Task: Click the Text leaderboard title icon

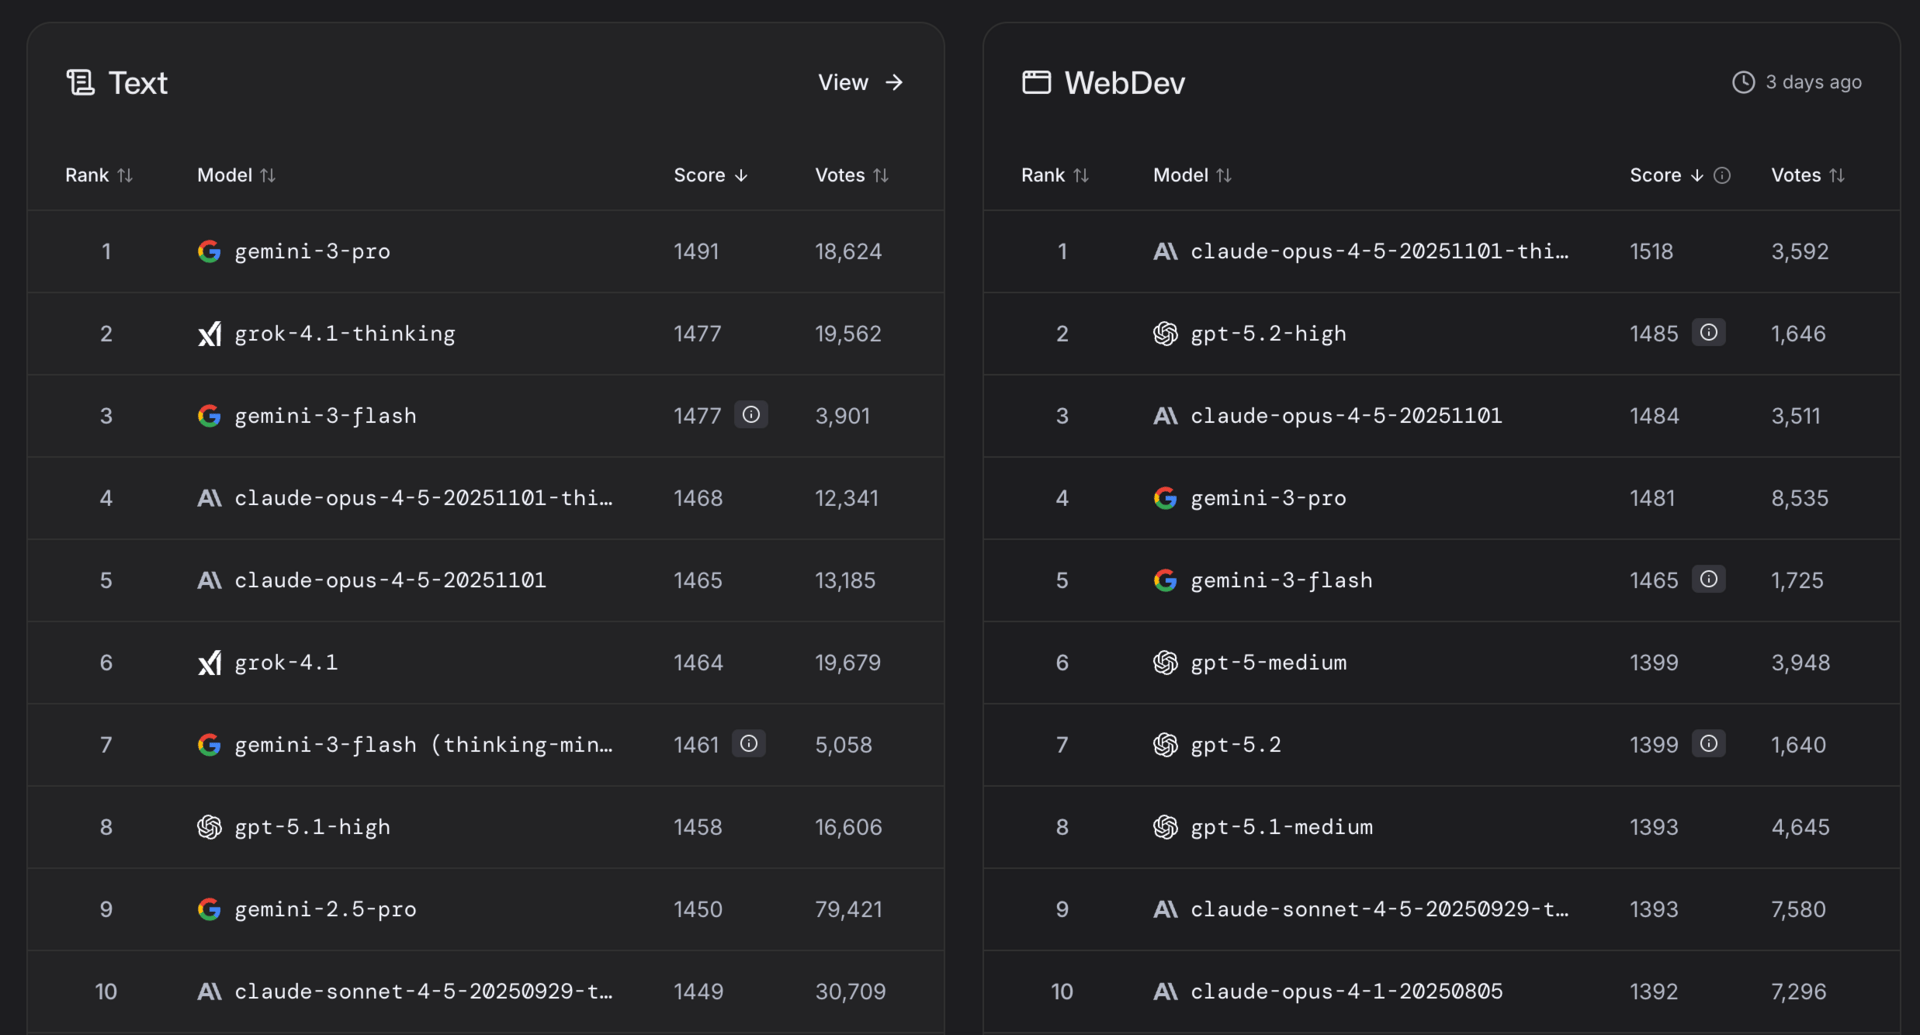Action: tap(80, 83)
